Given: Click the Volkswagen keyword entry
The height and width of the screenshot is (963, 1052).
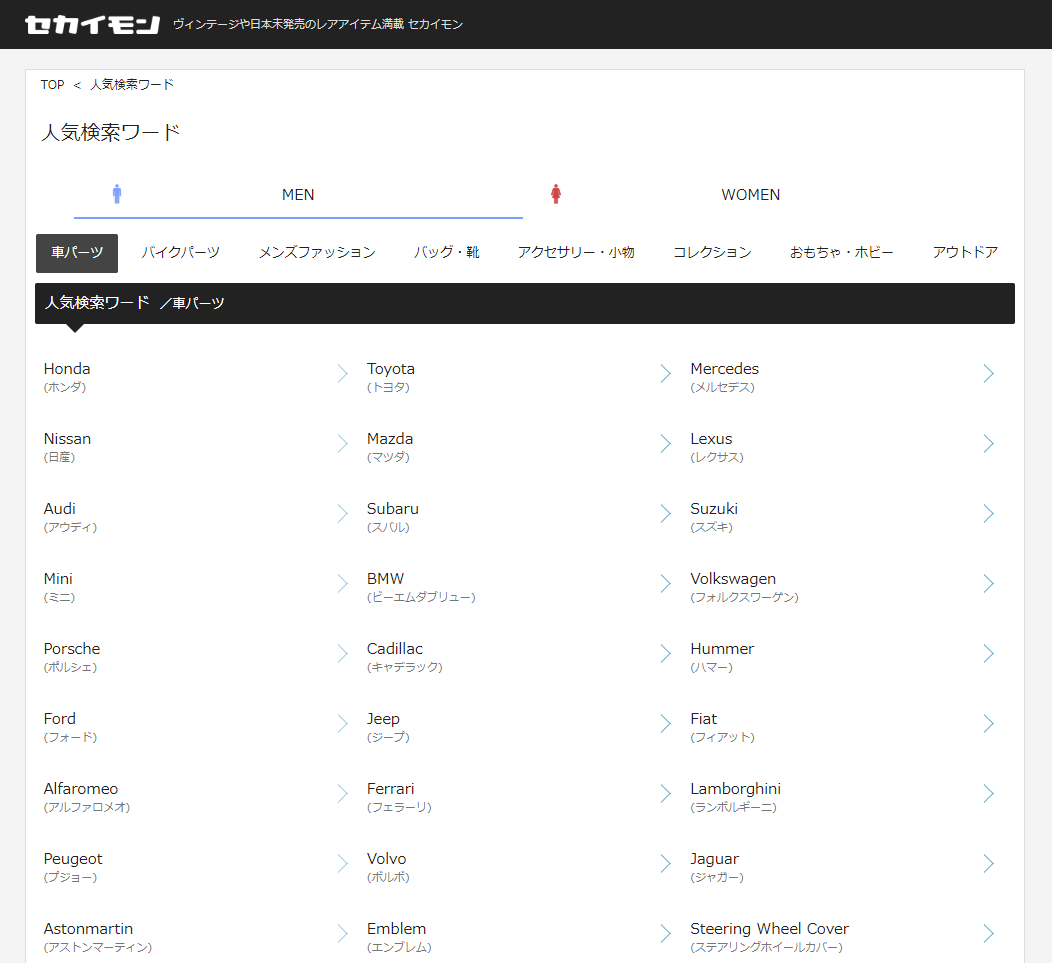Looking at the screenshot, I should (x=733, y=579).
